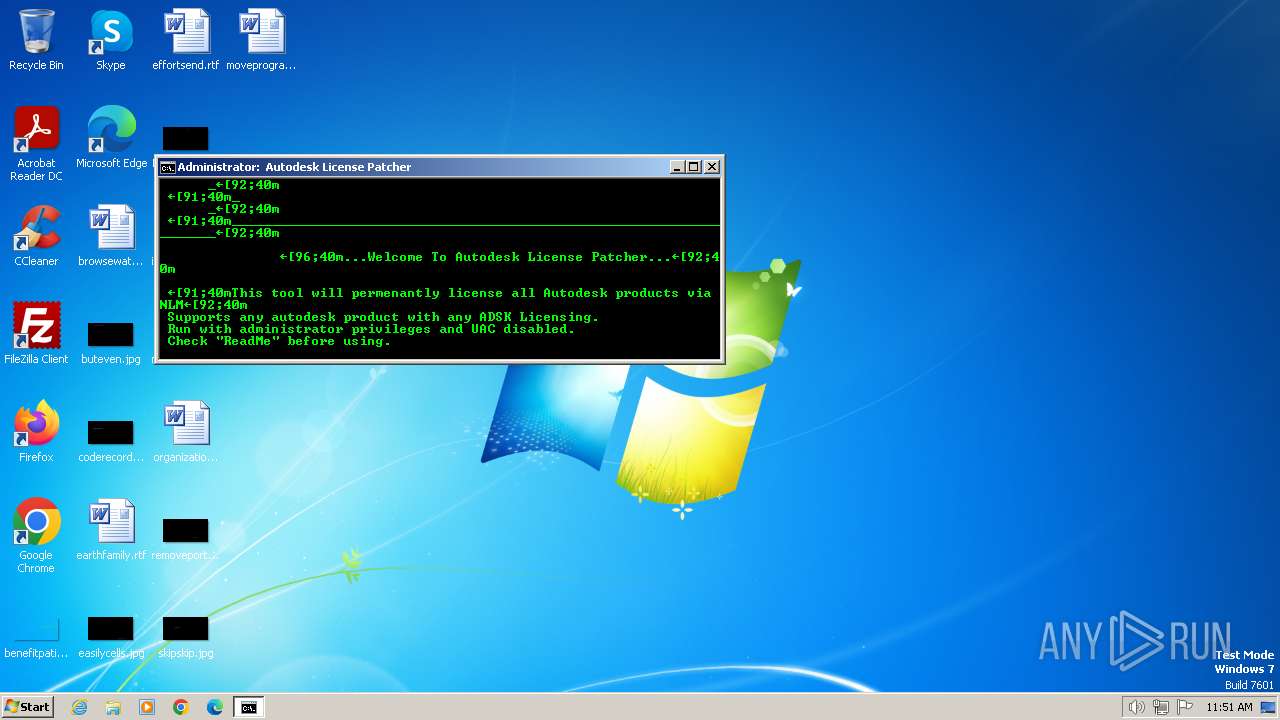Select the black file icon beside Microsoft Edge
1280x720 pixels.
coord(186,139)
